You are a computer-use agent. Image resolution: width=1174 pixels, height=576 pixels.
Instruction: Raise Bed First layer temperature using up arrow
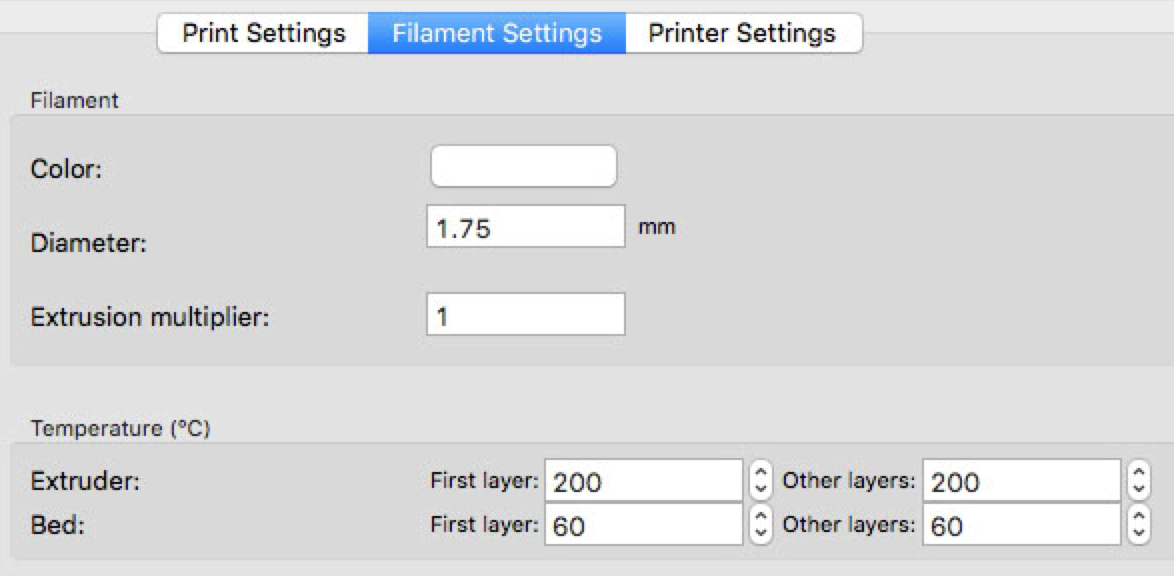(x=760, y=517)
